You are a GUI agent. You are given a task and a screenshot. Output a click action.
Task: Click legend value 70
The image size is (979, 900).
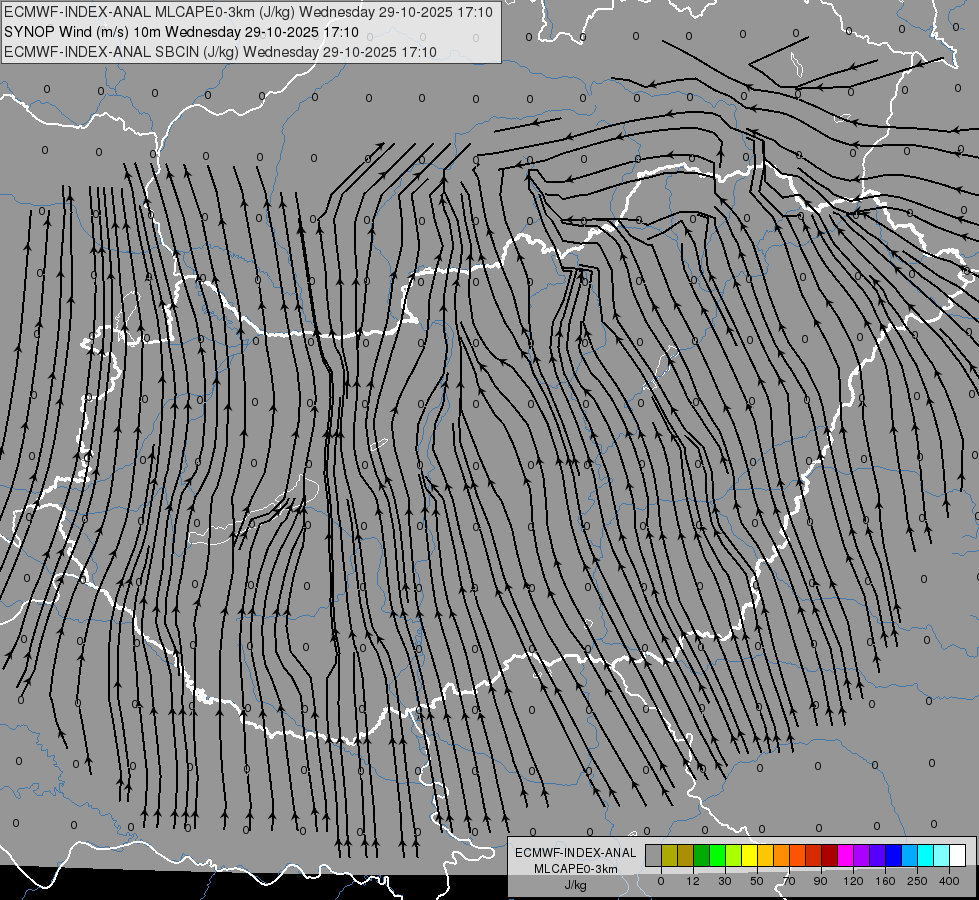point(789,881)
